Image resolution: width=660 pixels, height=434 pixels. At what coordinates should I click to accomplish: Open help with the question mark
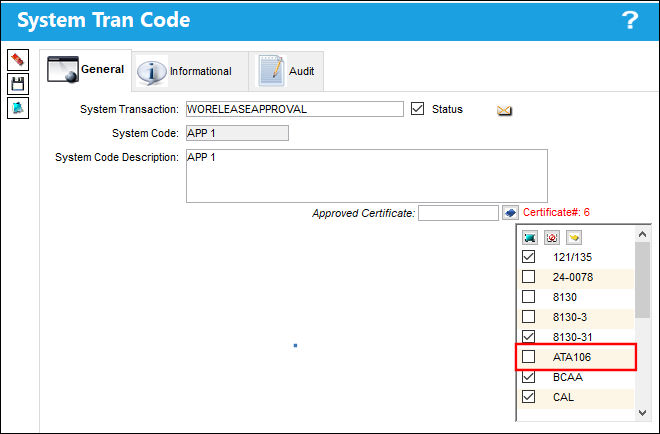630,20
